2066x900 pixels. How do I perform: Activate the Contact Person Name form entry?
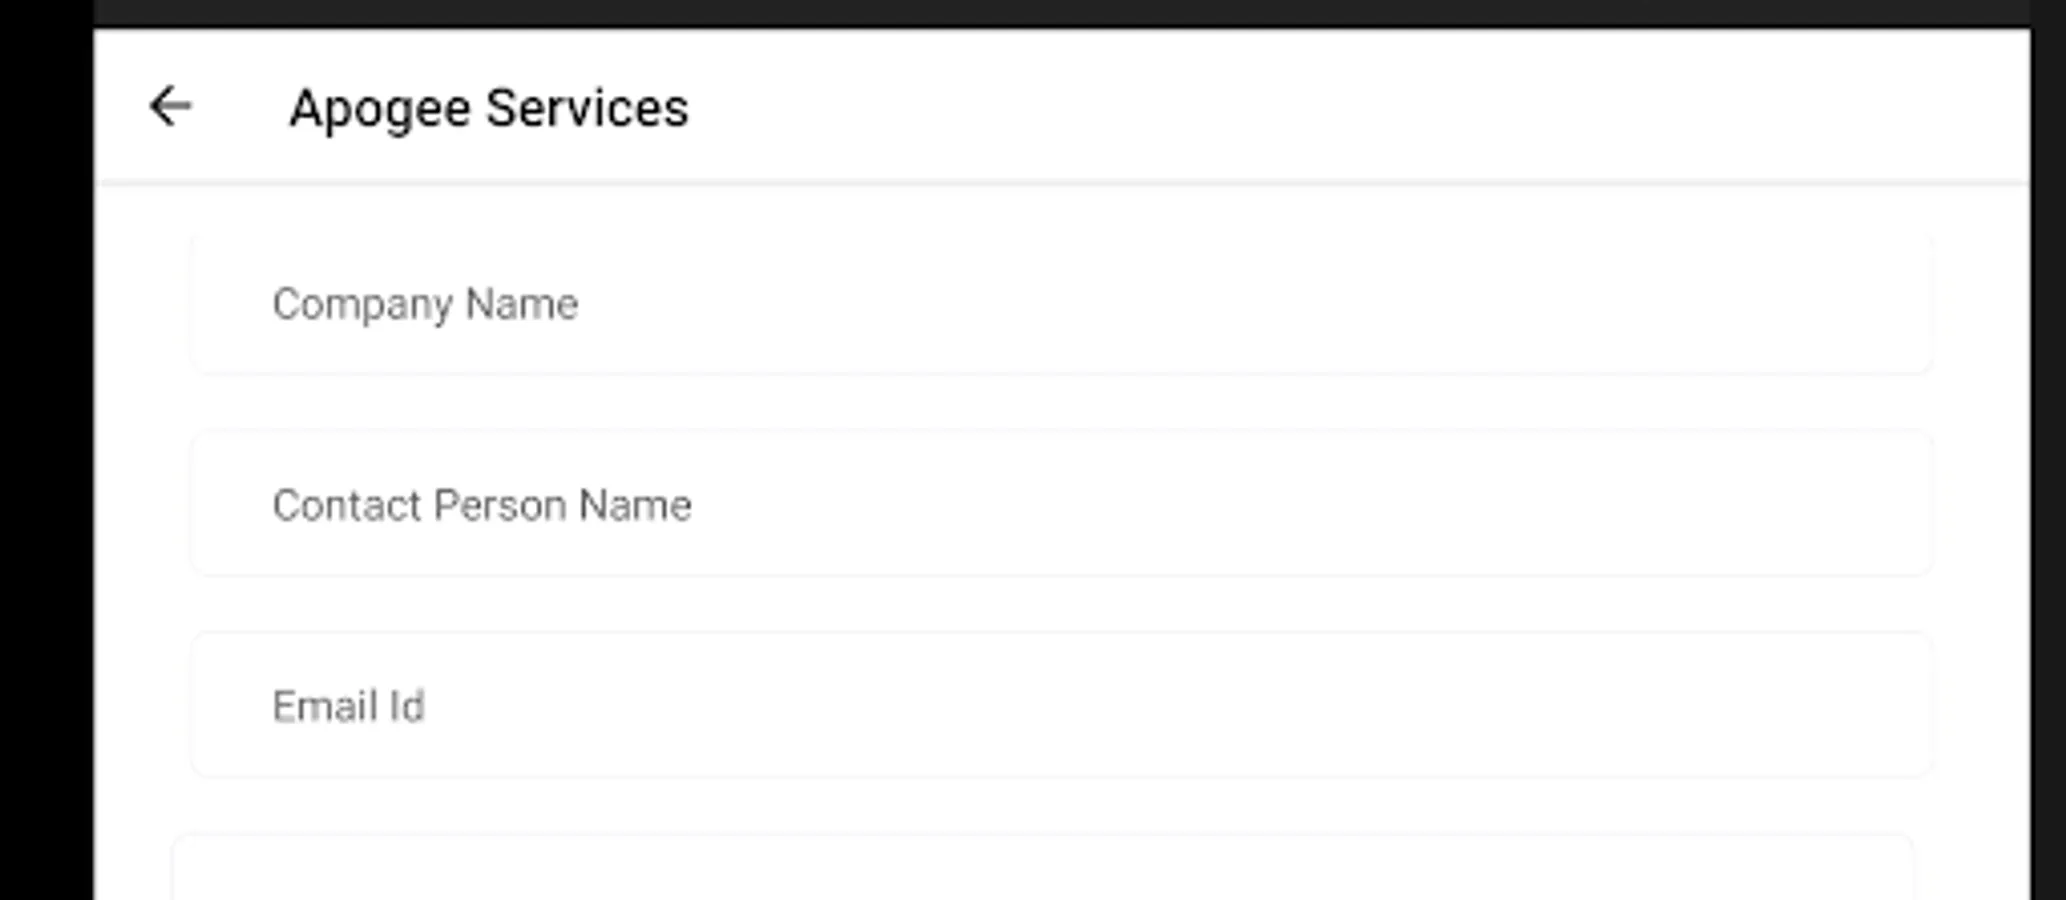pyautogui.click(x=1060, y=505)
